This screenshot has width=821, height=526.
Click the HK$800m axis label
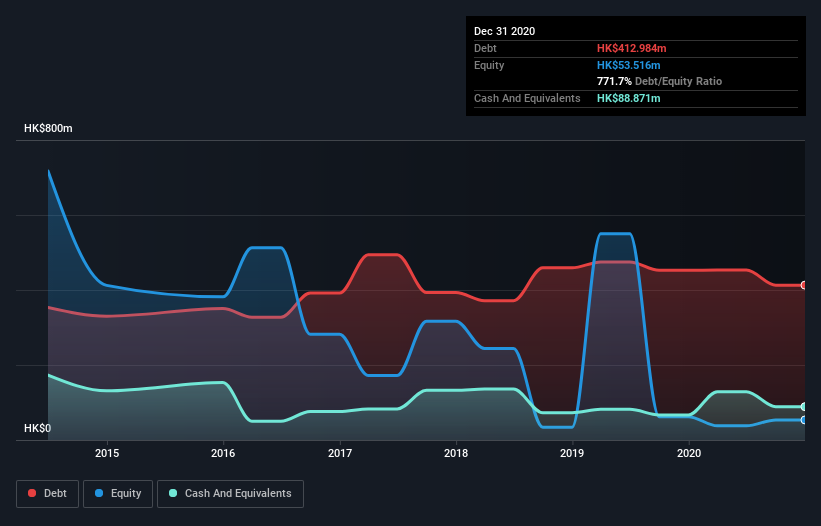48,128
